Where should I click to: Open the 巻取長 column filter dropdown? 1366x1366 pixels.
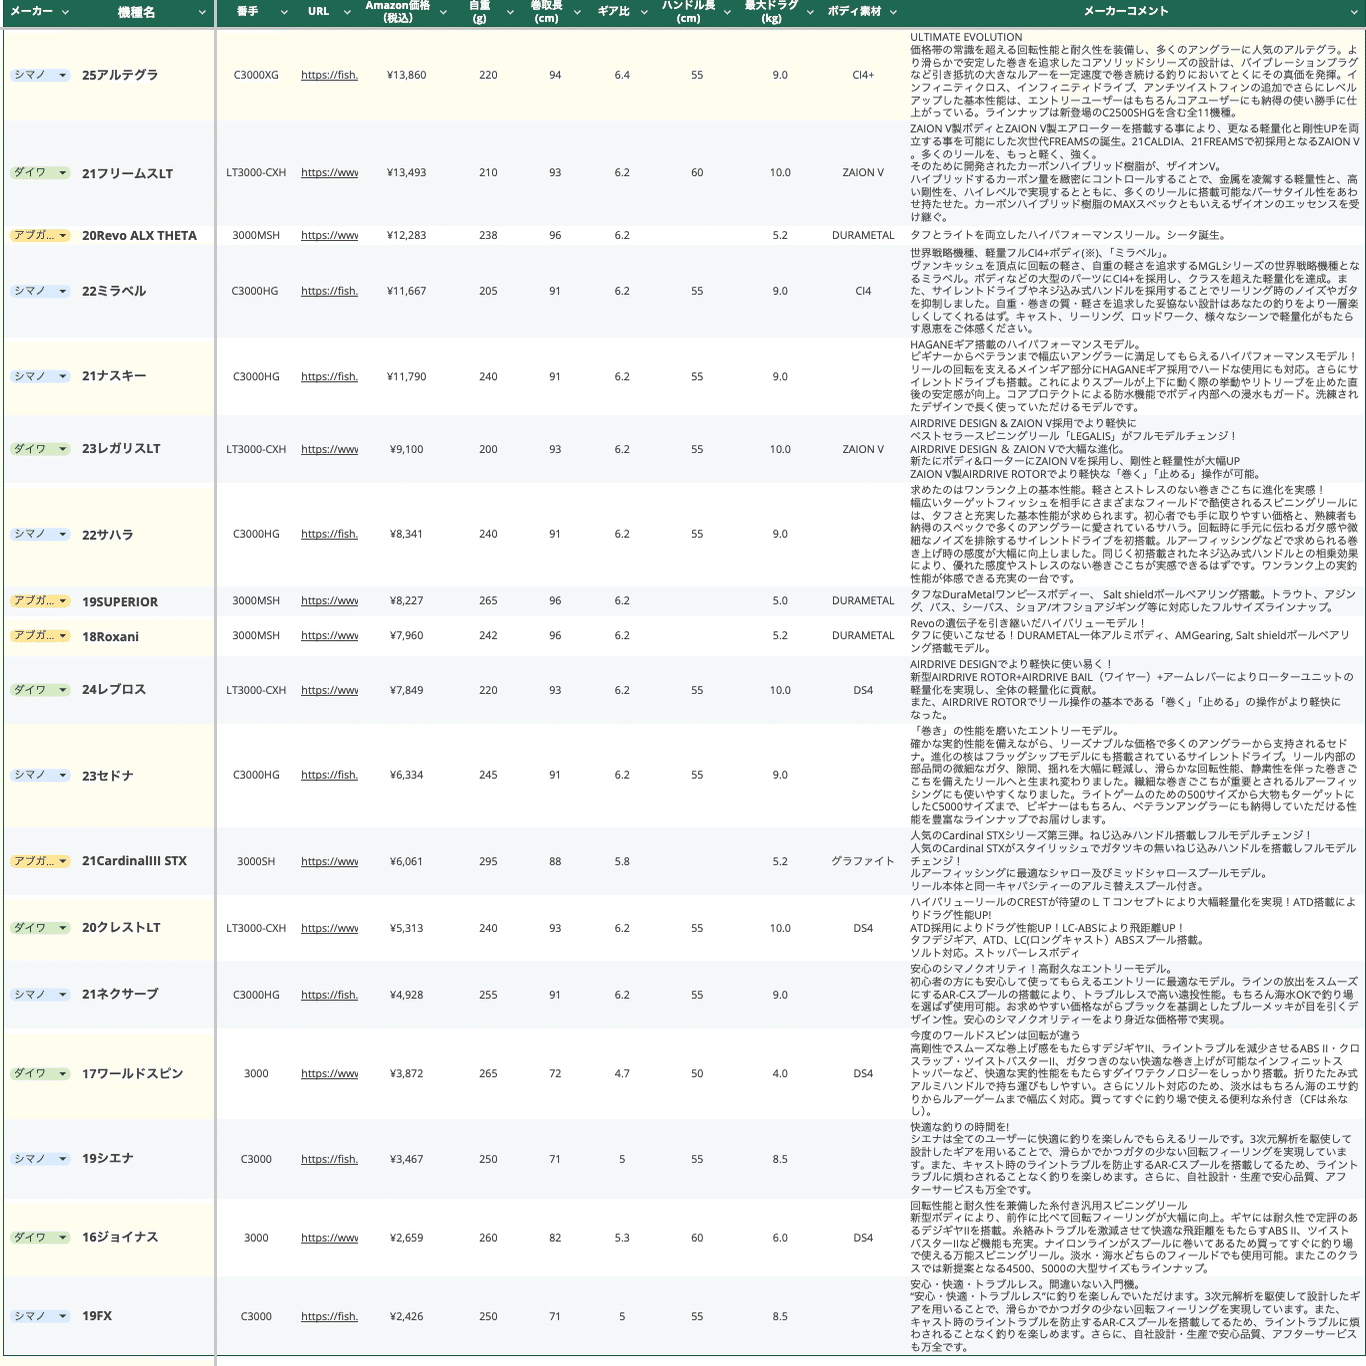coord(577,12)
